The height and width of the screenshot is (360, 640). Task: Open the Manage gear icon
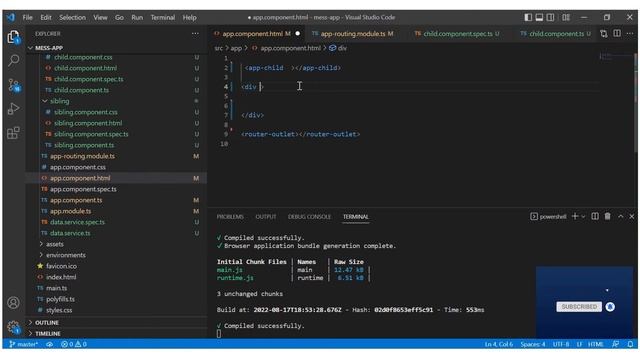tap(13, 327)
